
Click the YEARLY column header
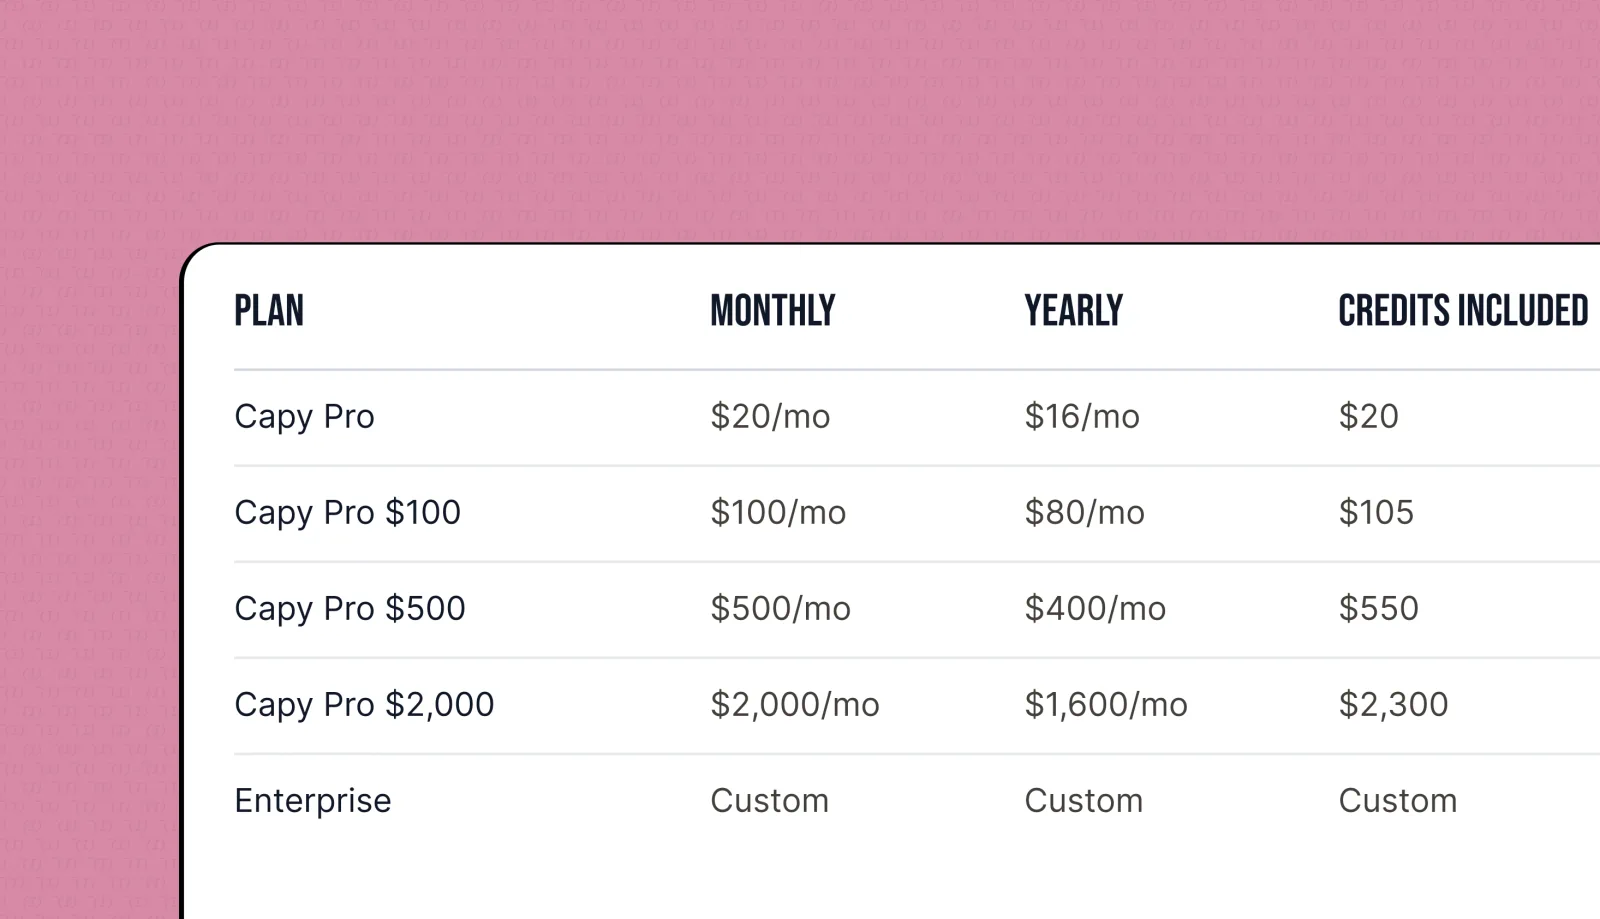click(x=1074, y=311)
